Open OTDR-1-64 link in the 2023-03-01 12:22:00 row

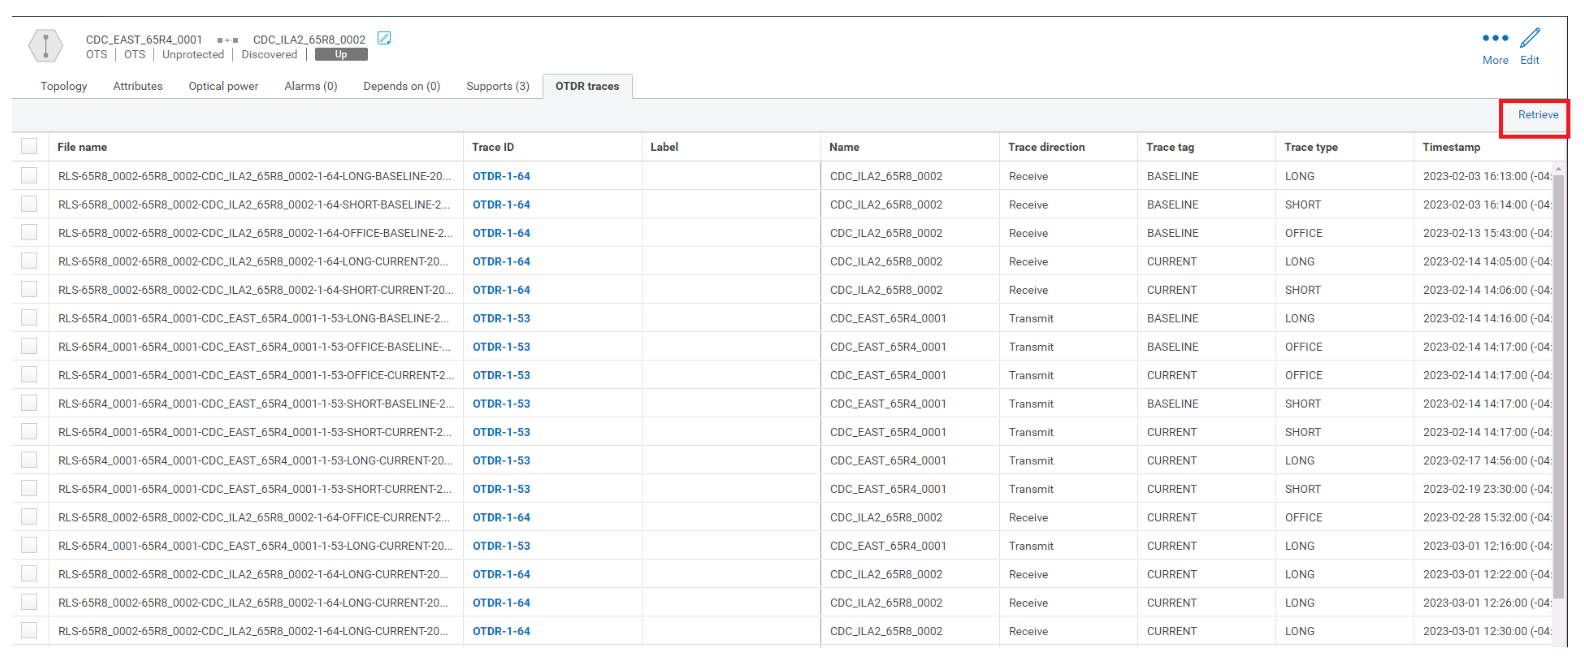(502, 574)
